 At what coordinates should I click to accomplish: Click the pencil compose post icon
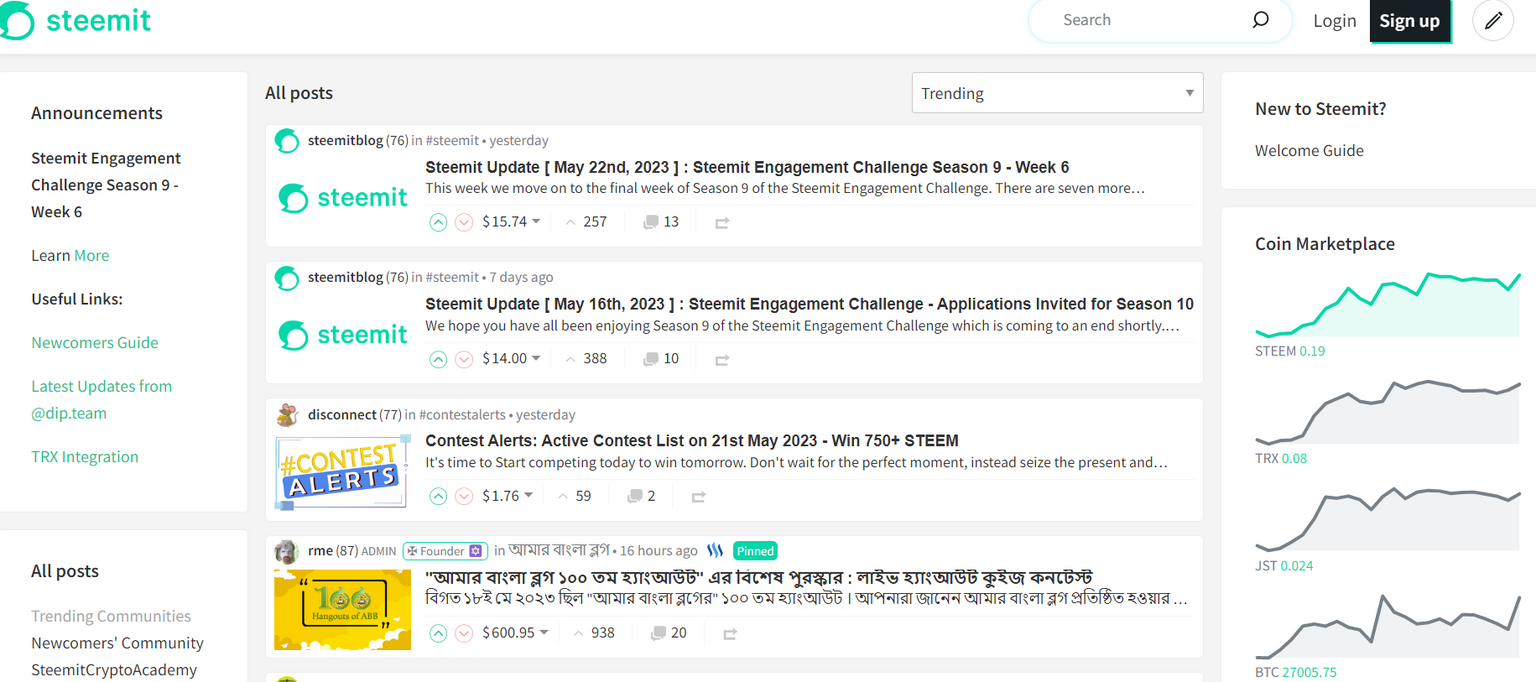1493,21
